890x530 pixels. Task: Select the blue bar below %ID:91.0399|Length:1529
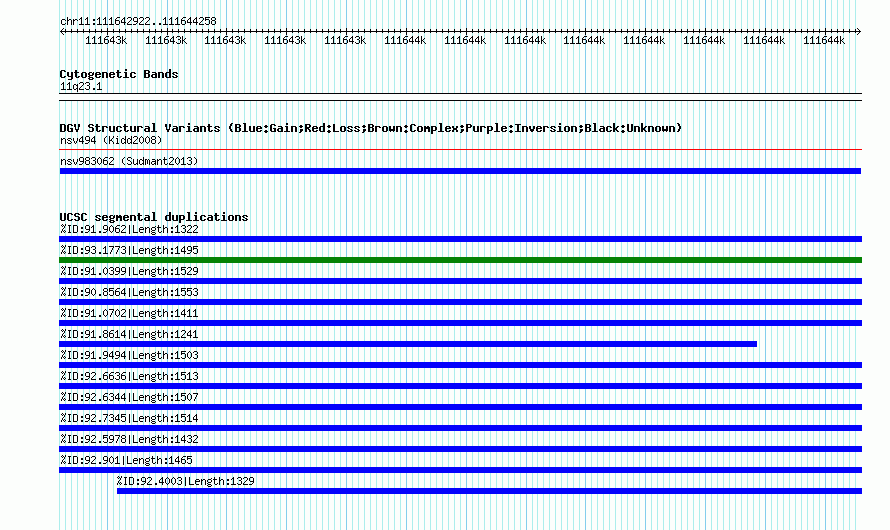(460, 281)
